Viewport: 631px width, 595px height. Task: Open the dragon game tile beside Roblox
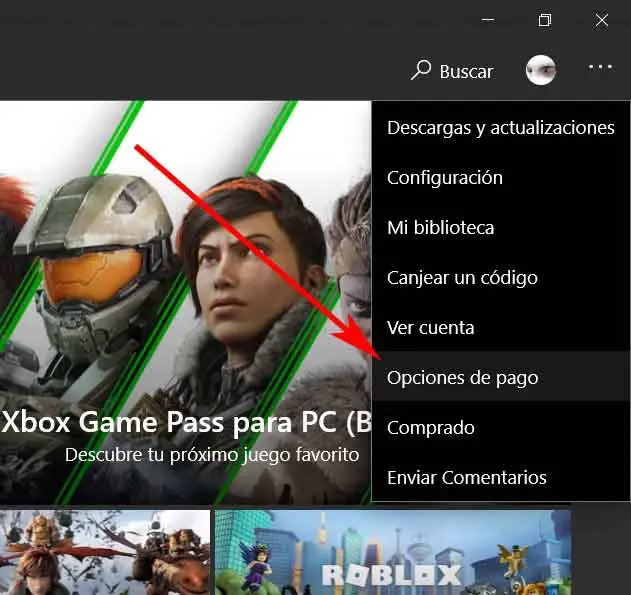point(105,552)
